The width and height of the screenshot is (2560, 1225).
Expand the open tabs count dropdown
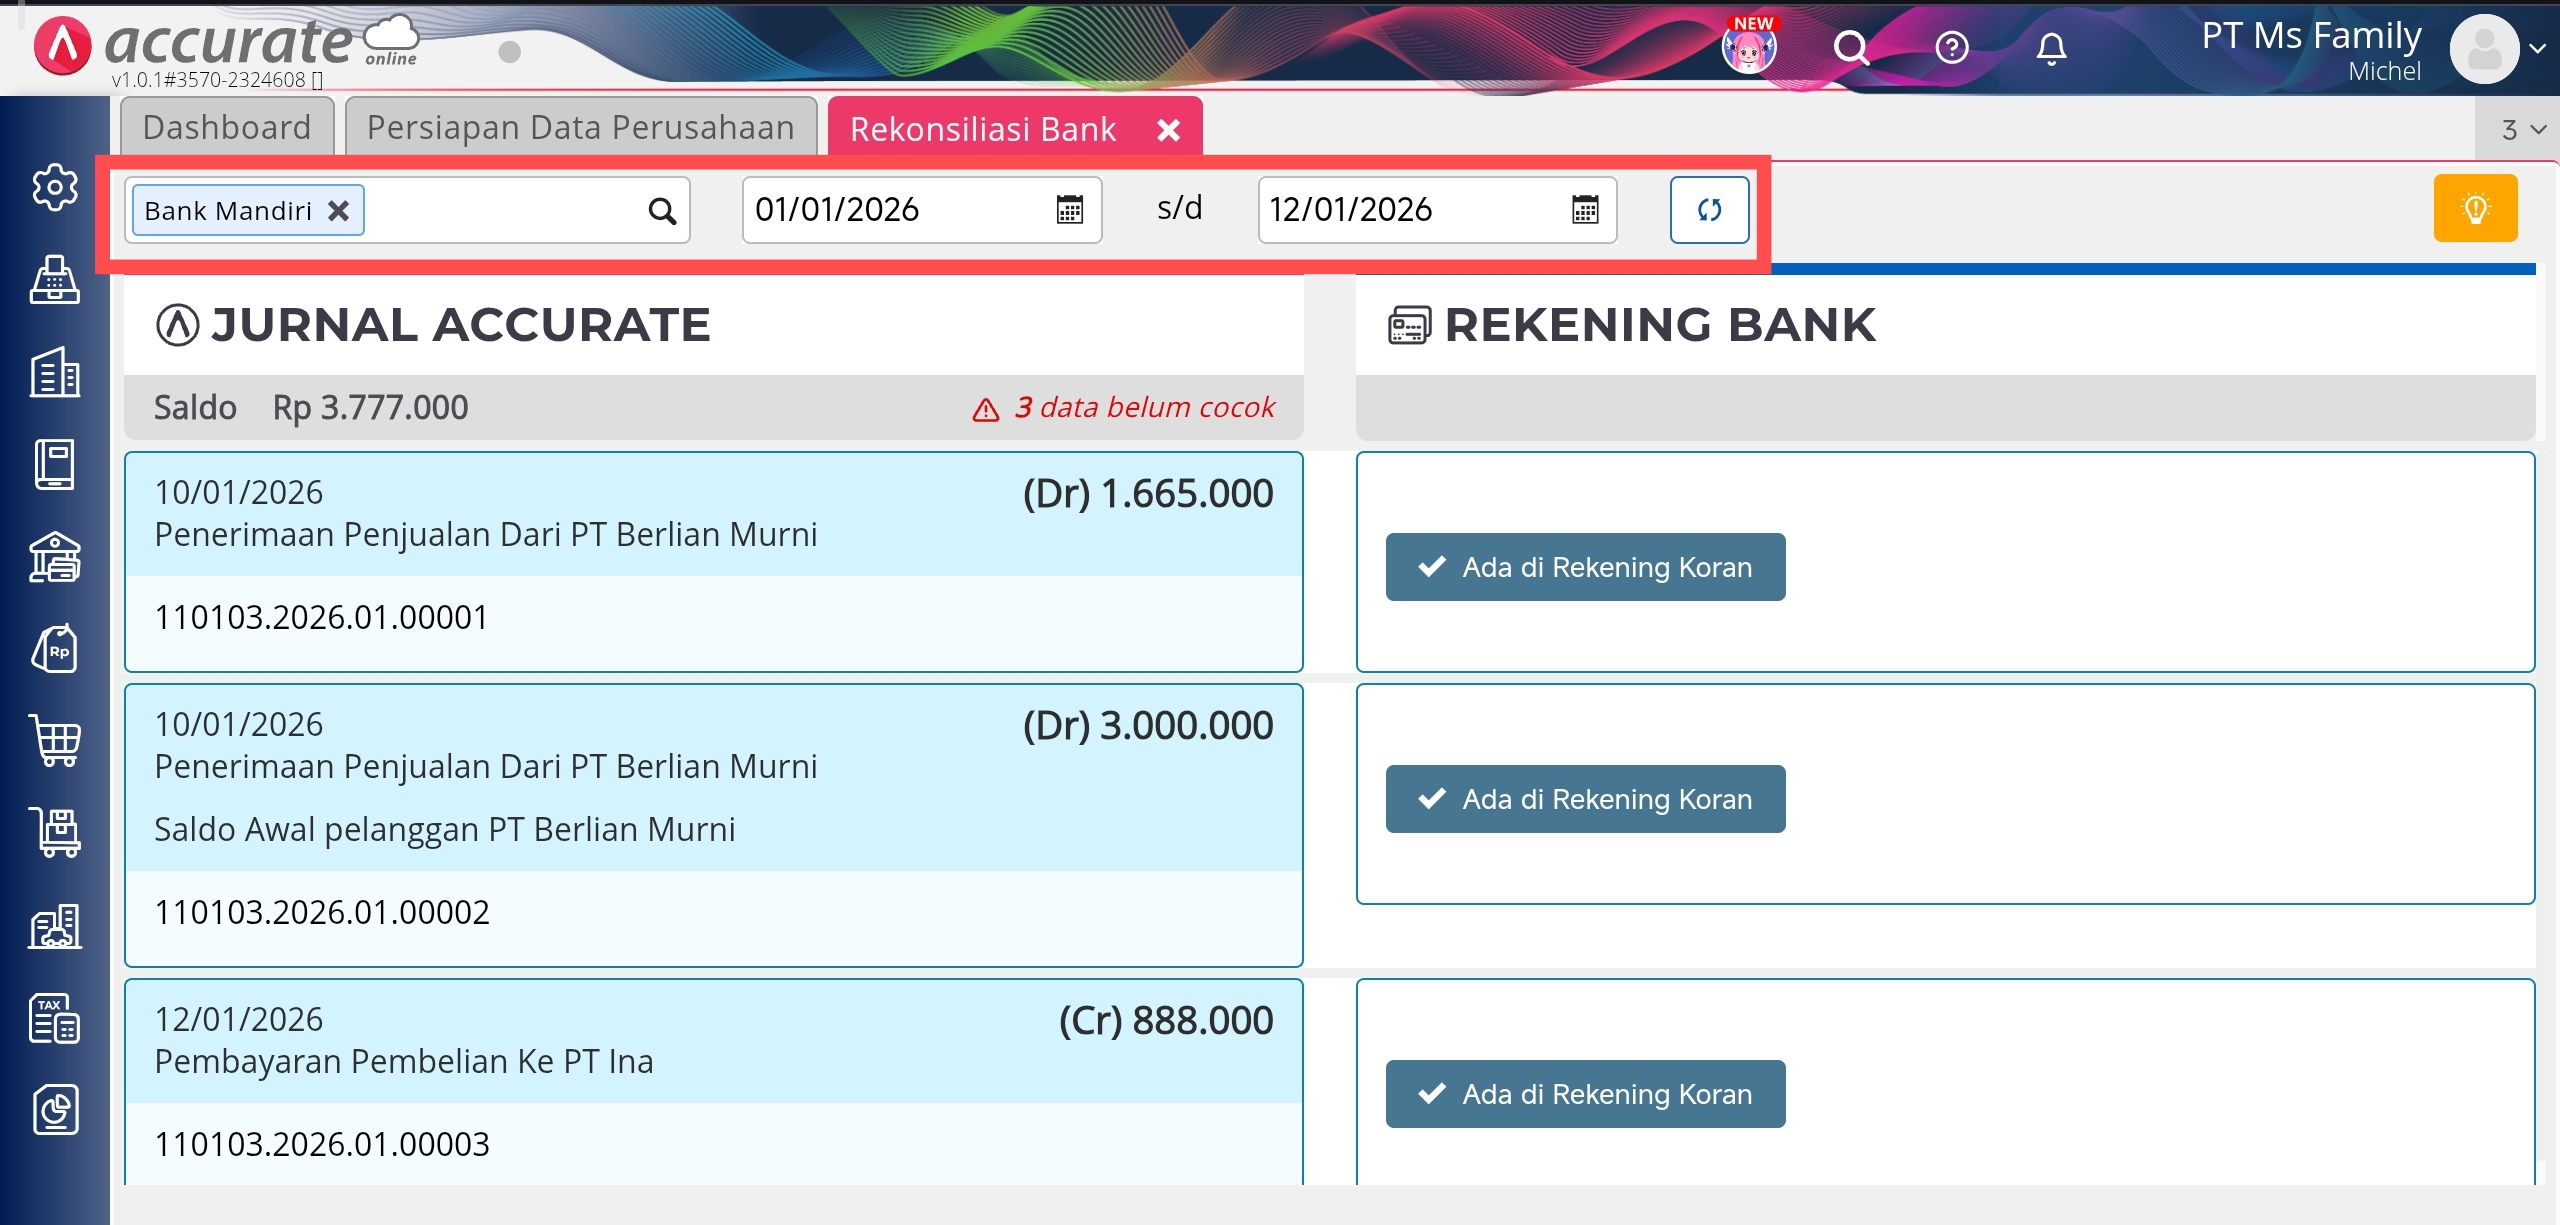tap(2522, 130)
